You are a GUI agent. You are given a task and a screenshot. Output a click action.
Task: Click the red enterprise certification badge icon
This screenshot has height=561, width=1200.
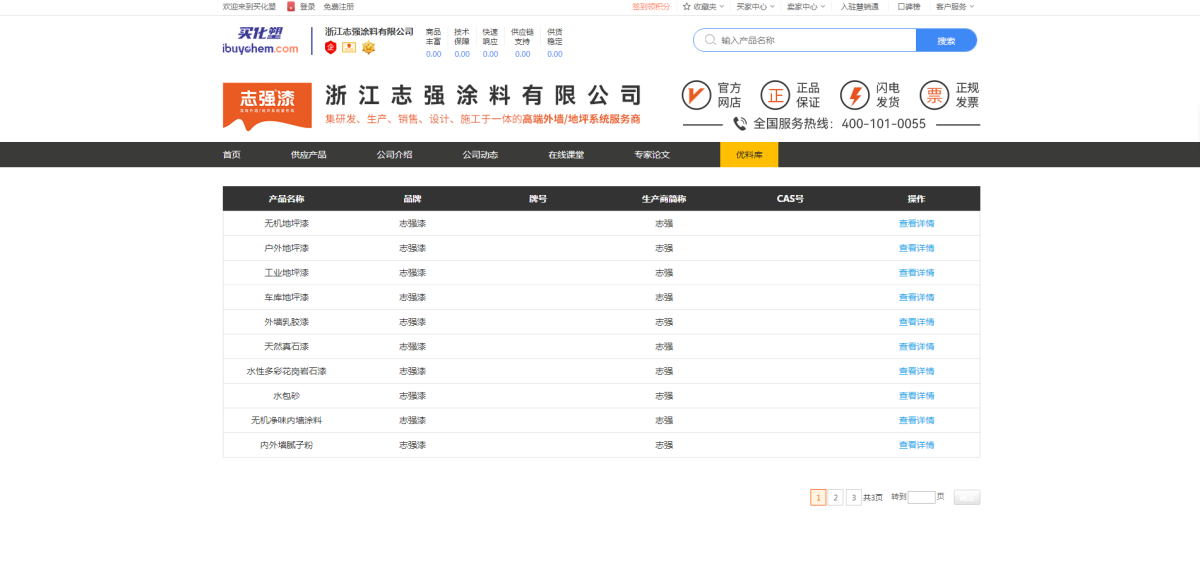(331, 47)
